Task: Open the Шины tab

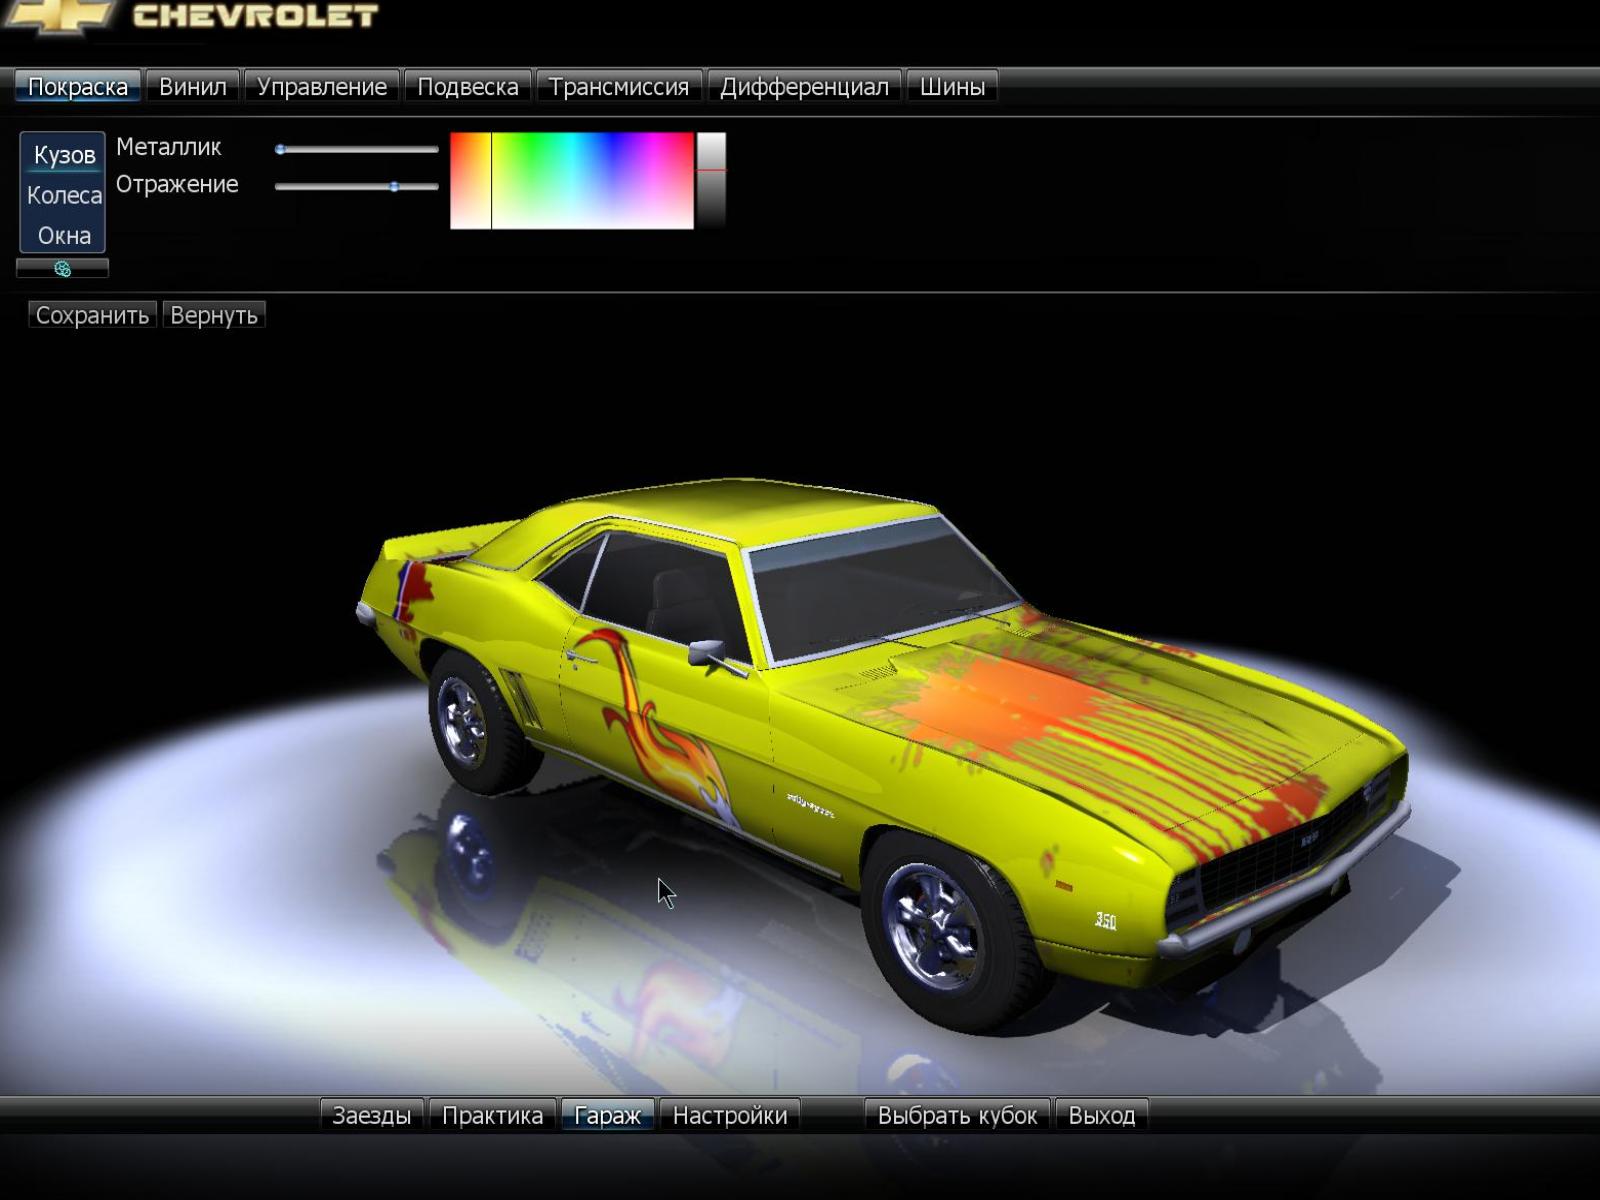Action: 951,87
